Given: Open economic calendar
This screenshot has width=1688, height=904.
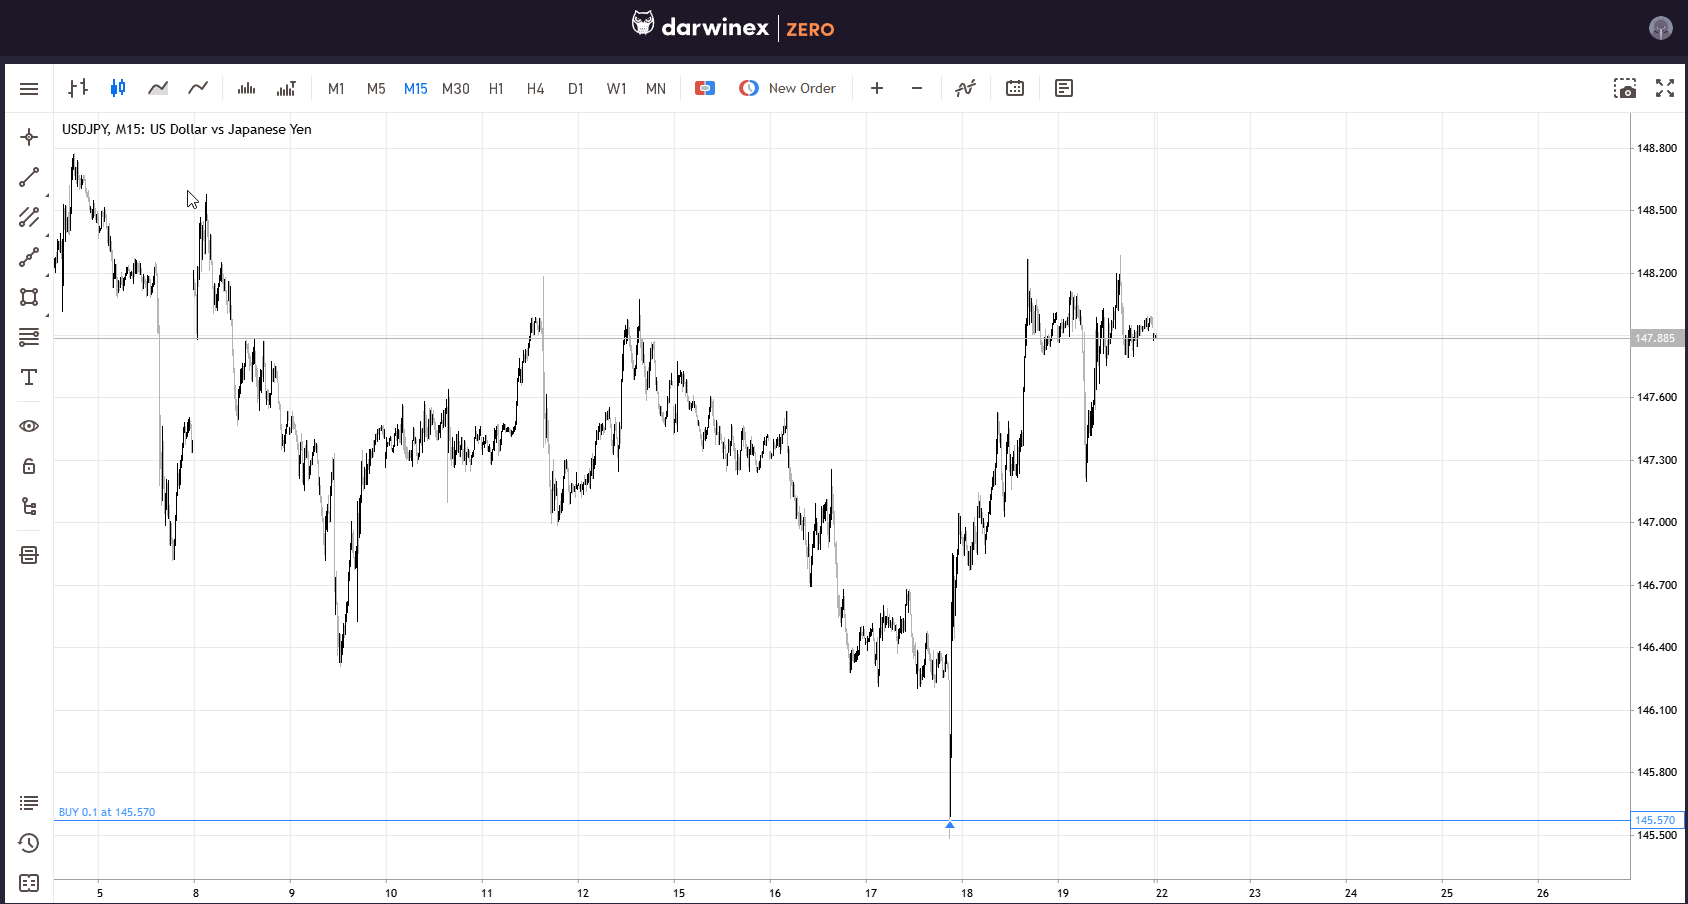Looking at the screenshot, I should tap(1015, 88).
